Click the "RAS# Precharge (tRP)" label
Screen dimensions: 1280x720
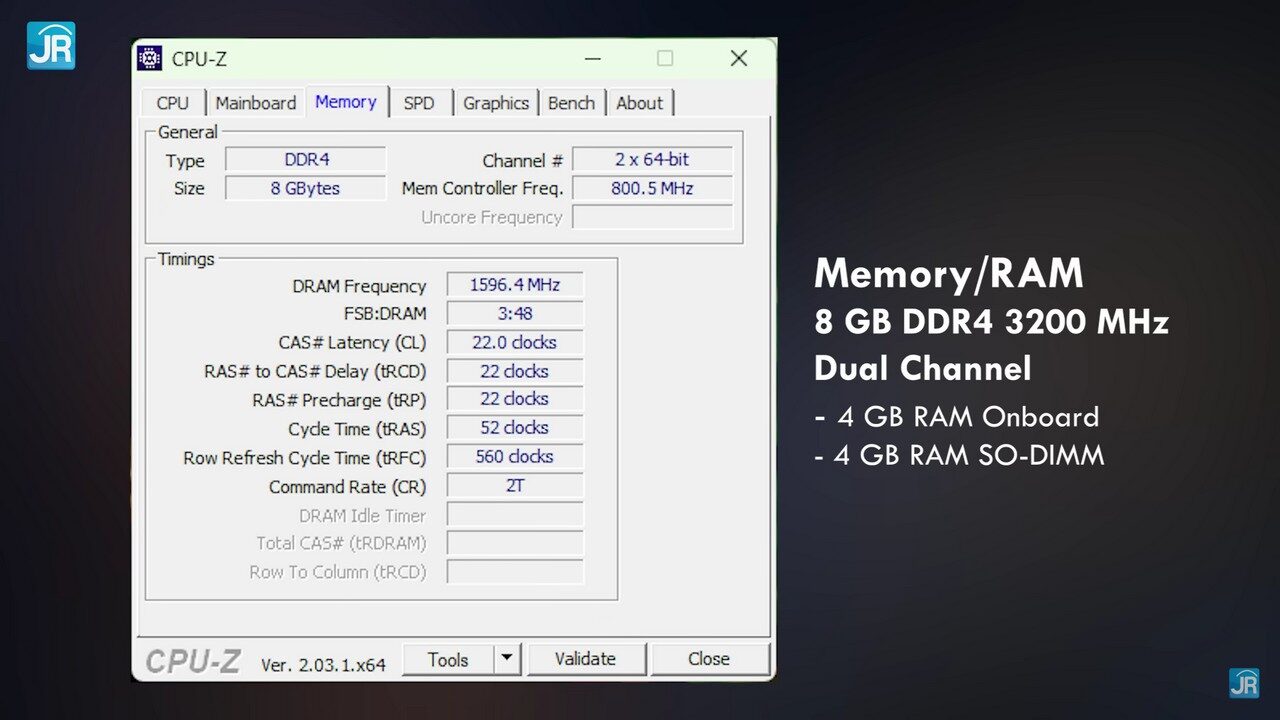339,400
